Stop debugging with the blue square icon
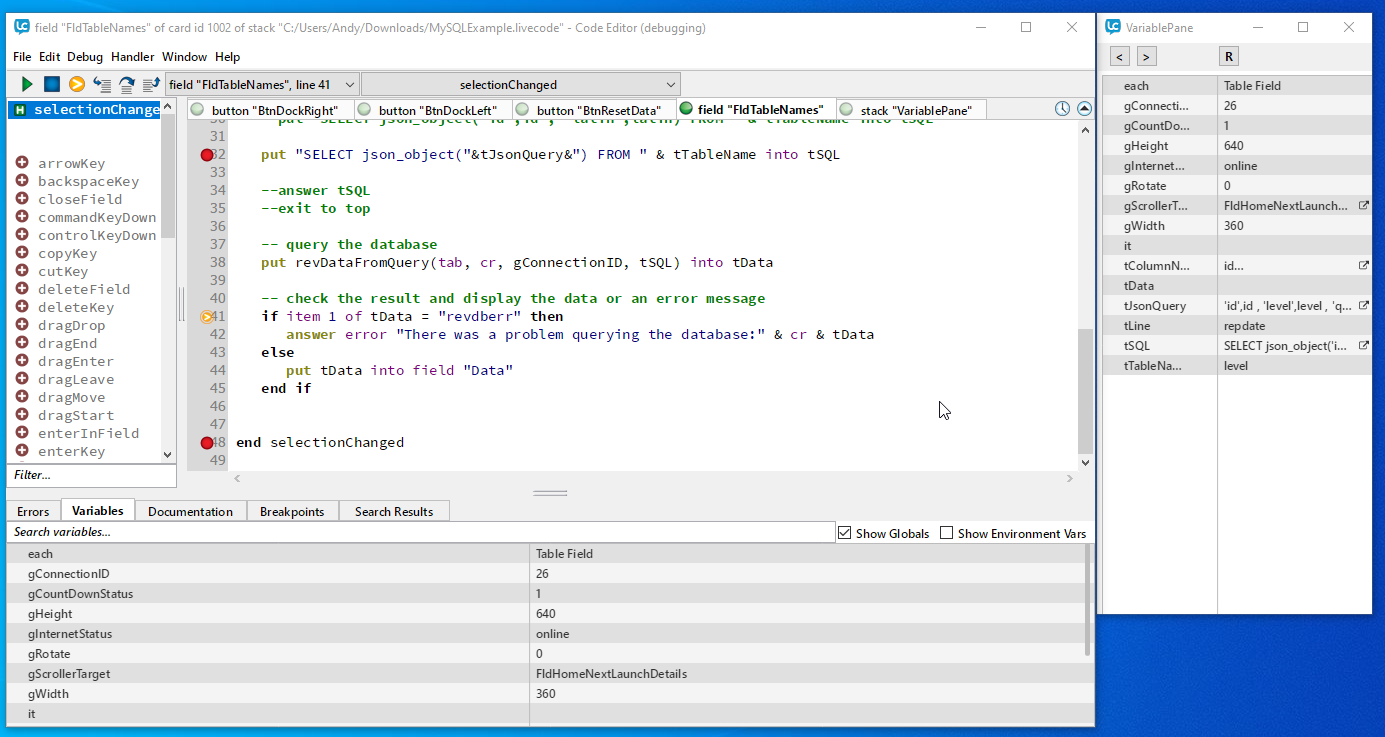 [x=52, y=85]
